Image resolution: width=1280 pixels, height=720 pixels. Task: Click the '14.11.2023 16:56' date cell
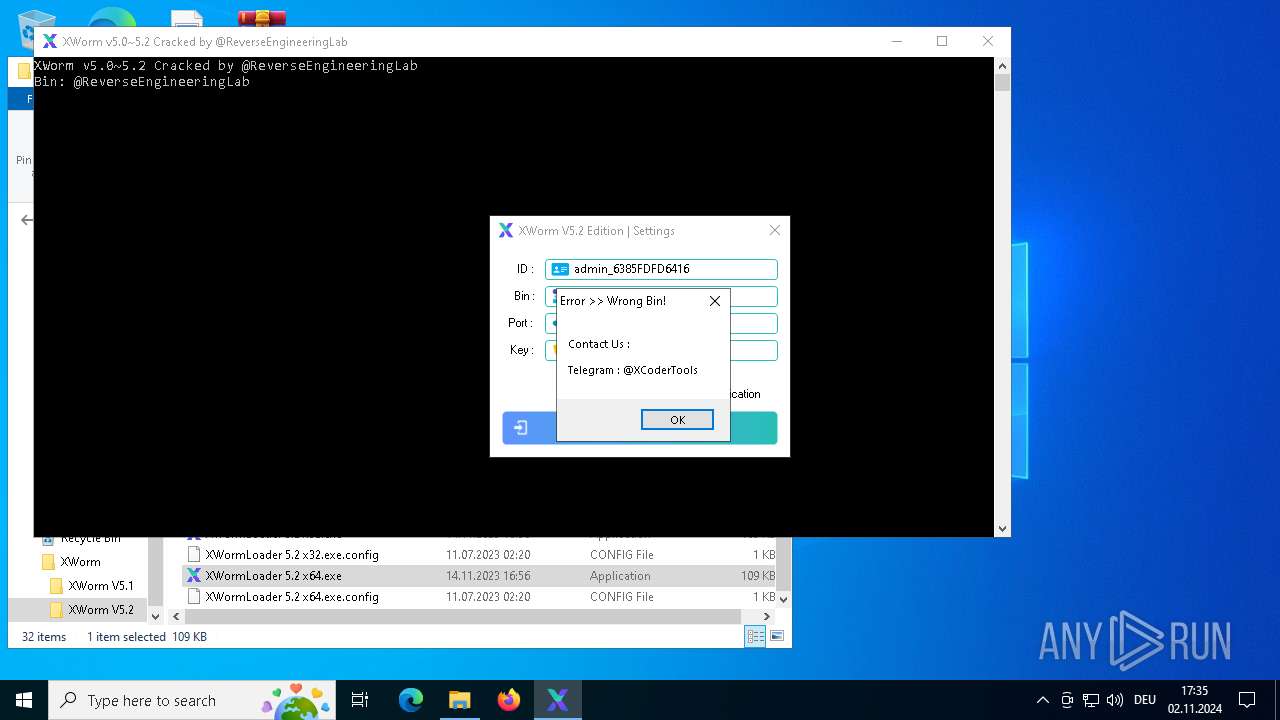pyautogui.click(x=488, y=576)
